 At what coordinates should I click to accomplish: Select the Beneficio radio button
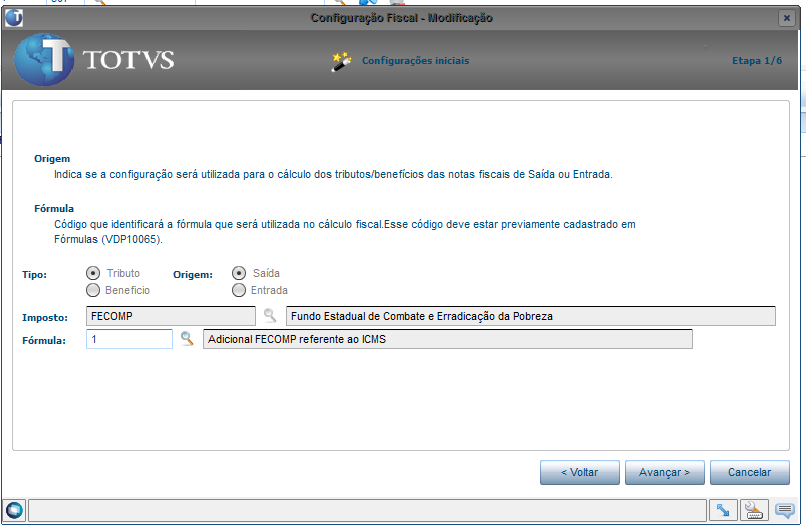[93, 290]
